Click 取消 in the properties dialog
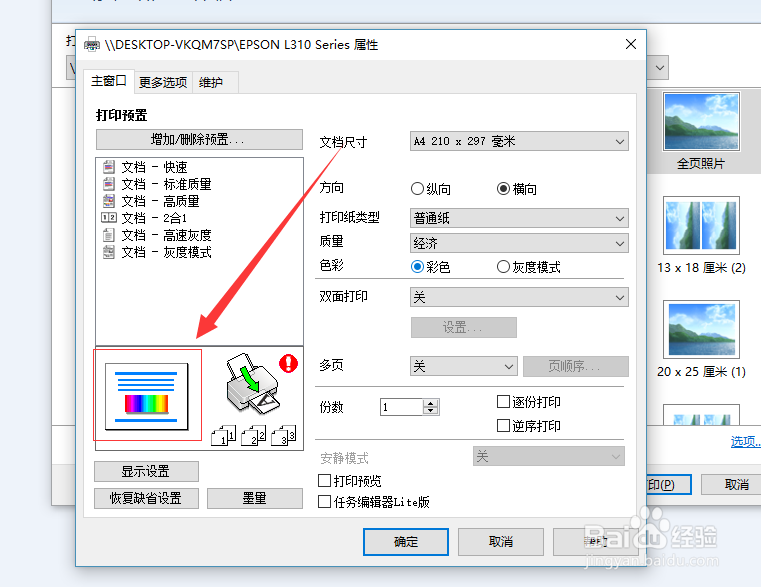This screenshot has width=761, height=587. 500,542
